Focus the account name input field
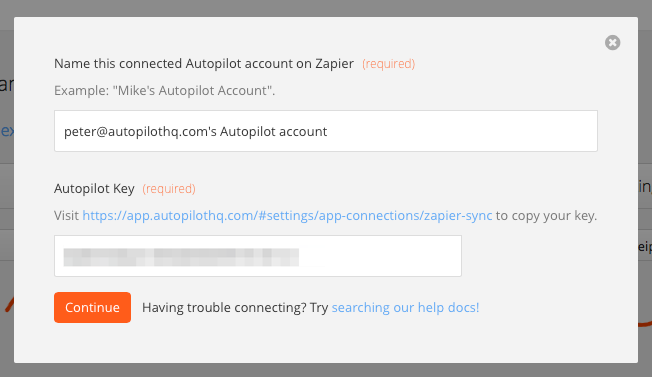652x377 pixels. pos(326,131)
